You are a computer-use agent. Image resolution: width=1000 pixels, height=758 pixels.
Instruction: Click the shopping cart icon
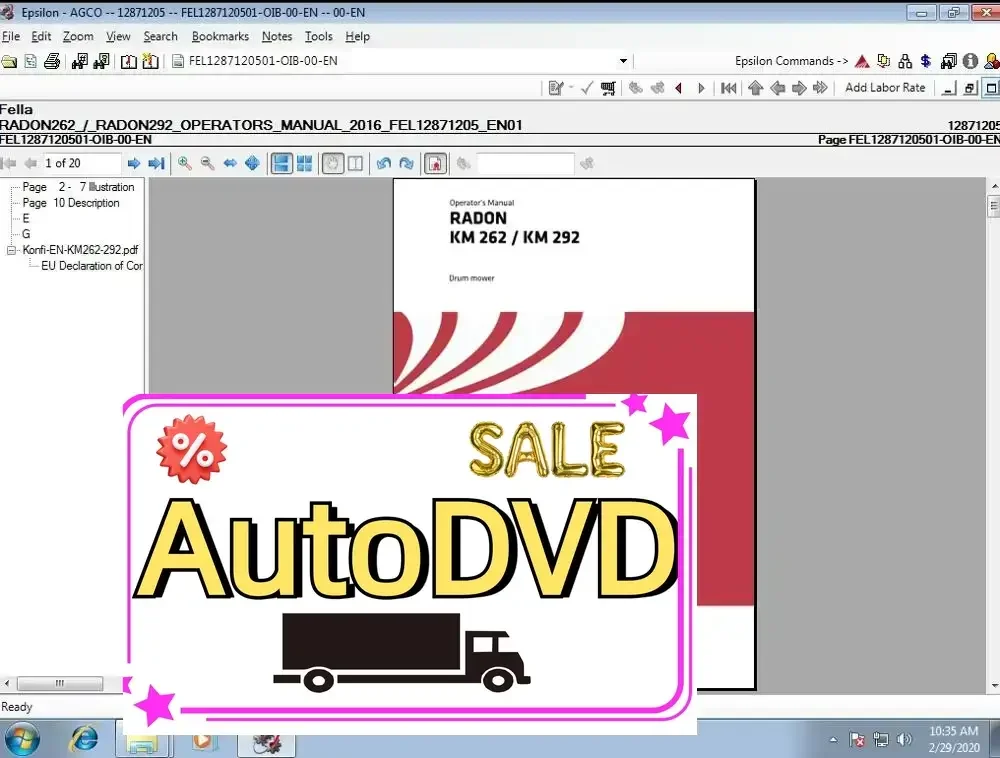pos(608,88)
